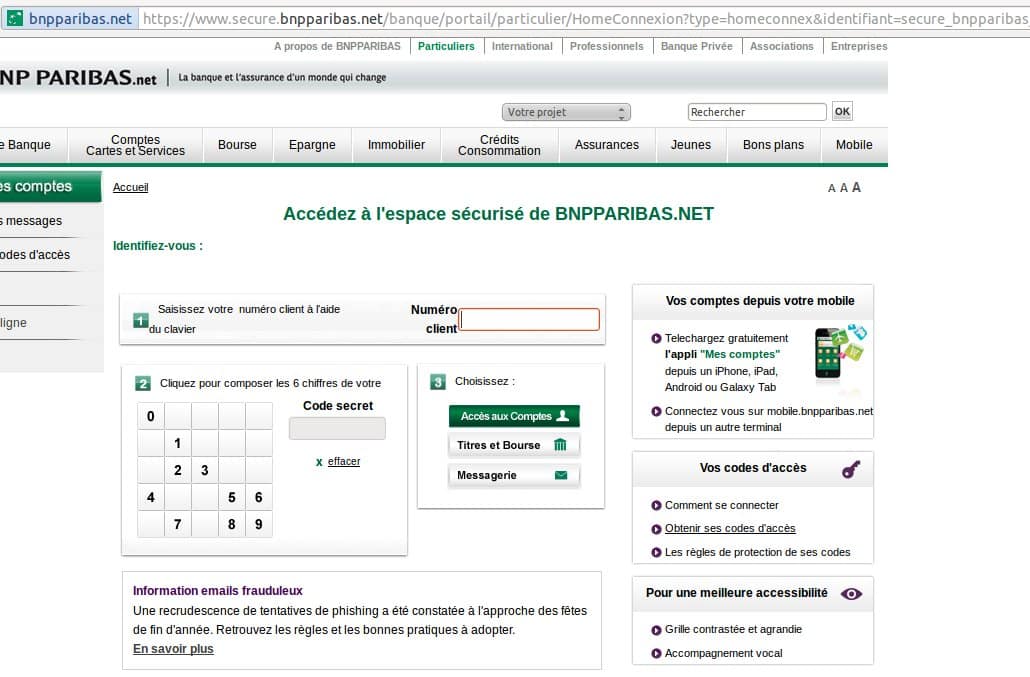Screen dimensions: 1030x677
Task: Click the eye icon for better accessibility
Action: (851, 594)
